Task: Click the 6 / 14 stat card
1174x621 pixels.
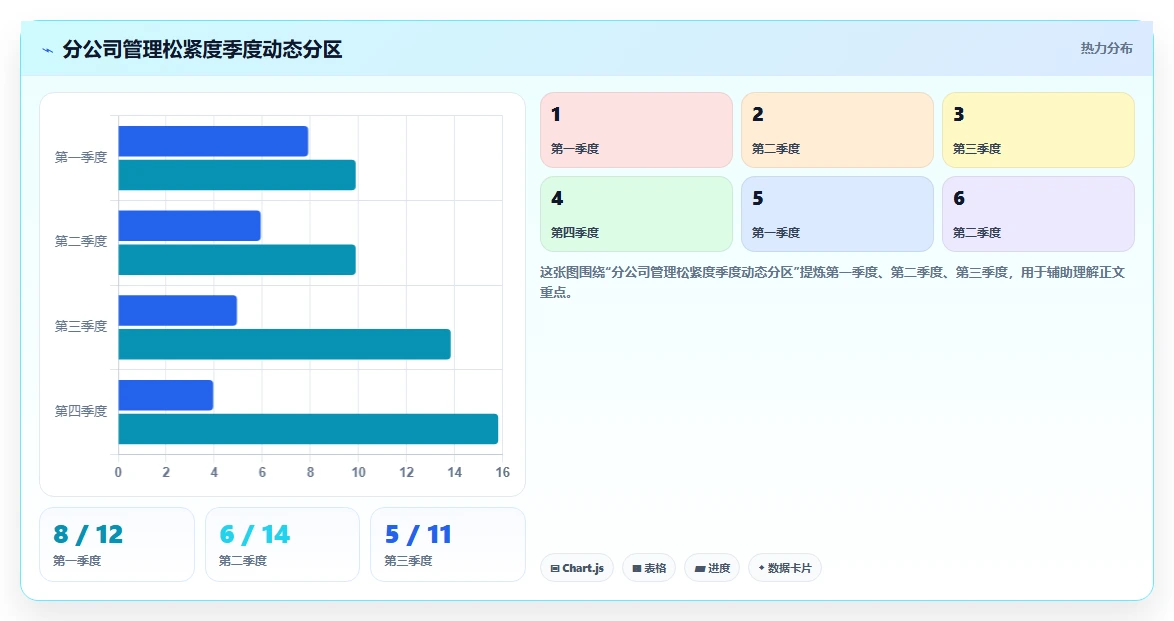Action: 282,545
